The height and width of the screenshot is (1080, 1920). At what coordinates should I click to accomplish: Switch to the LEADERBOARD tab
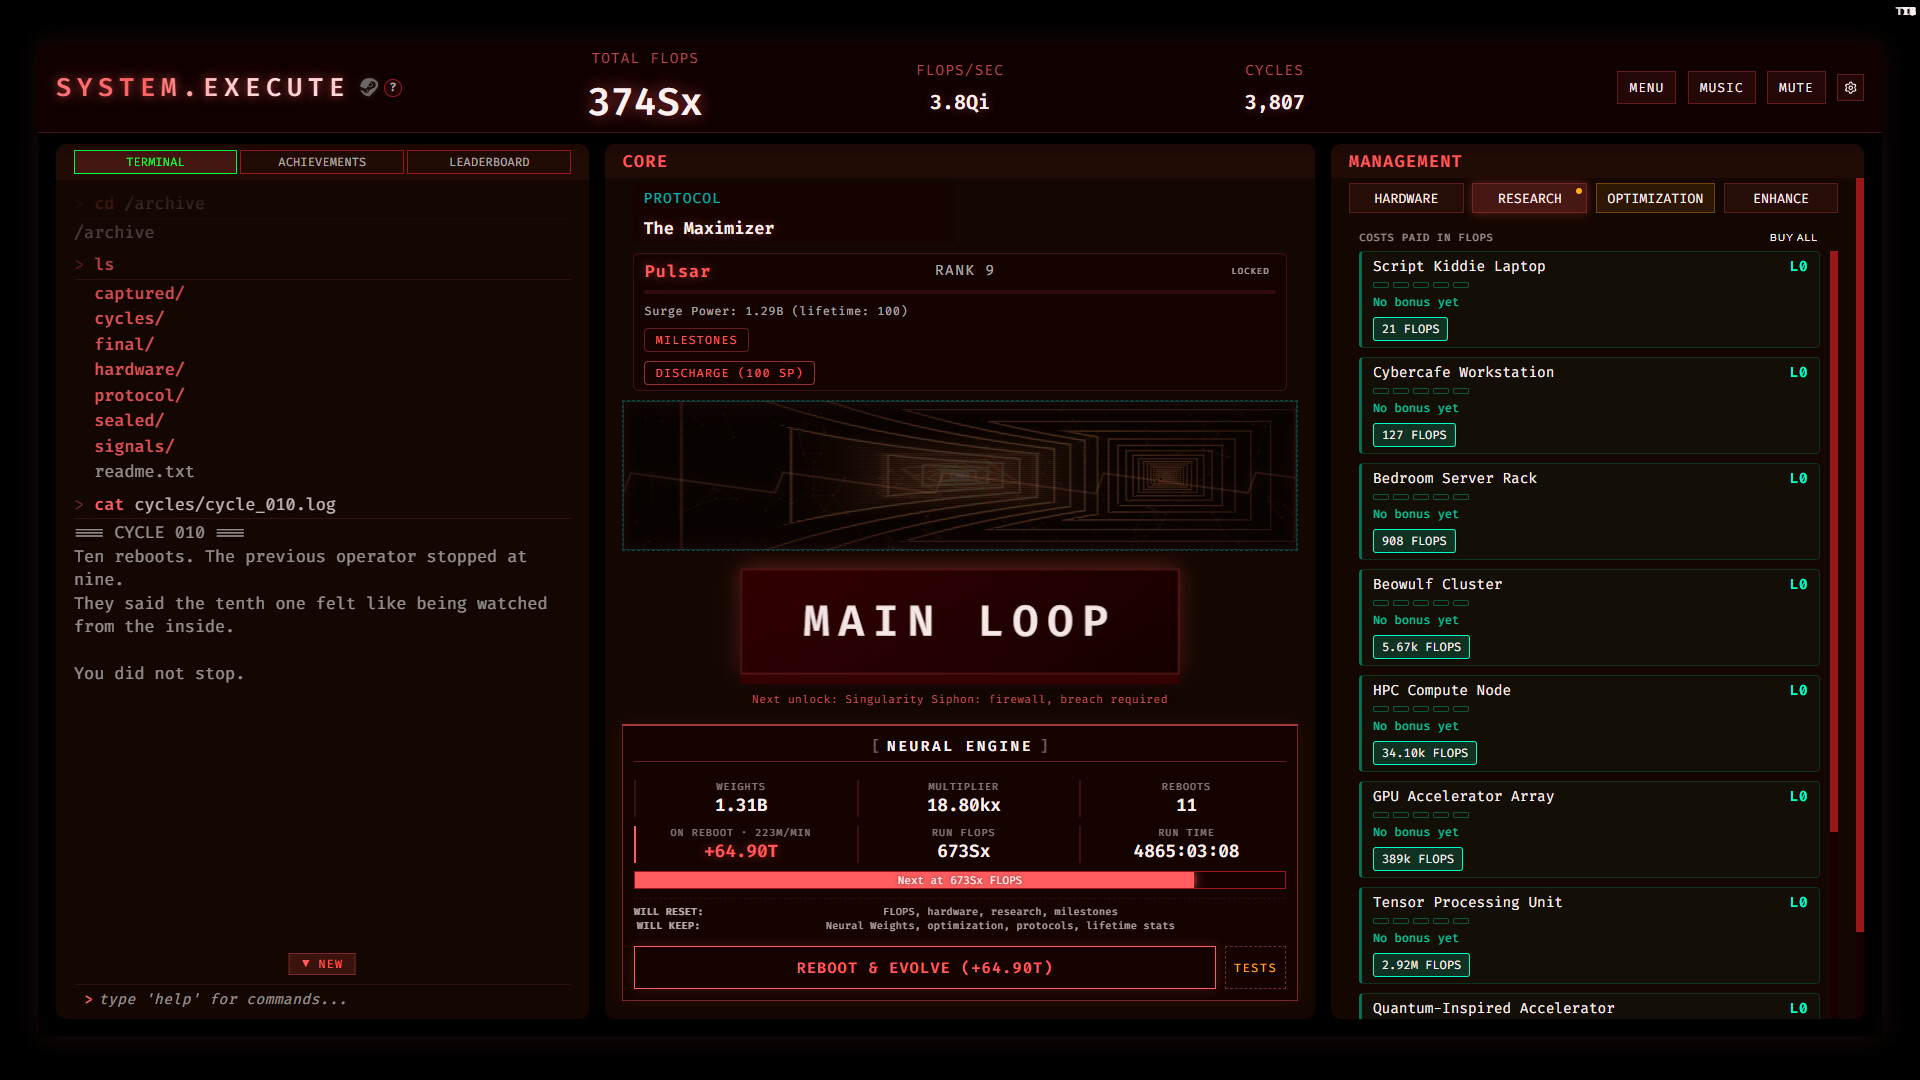click(489, 162)
